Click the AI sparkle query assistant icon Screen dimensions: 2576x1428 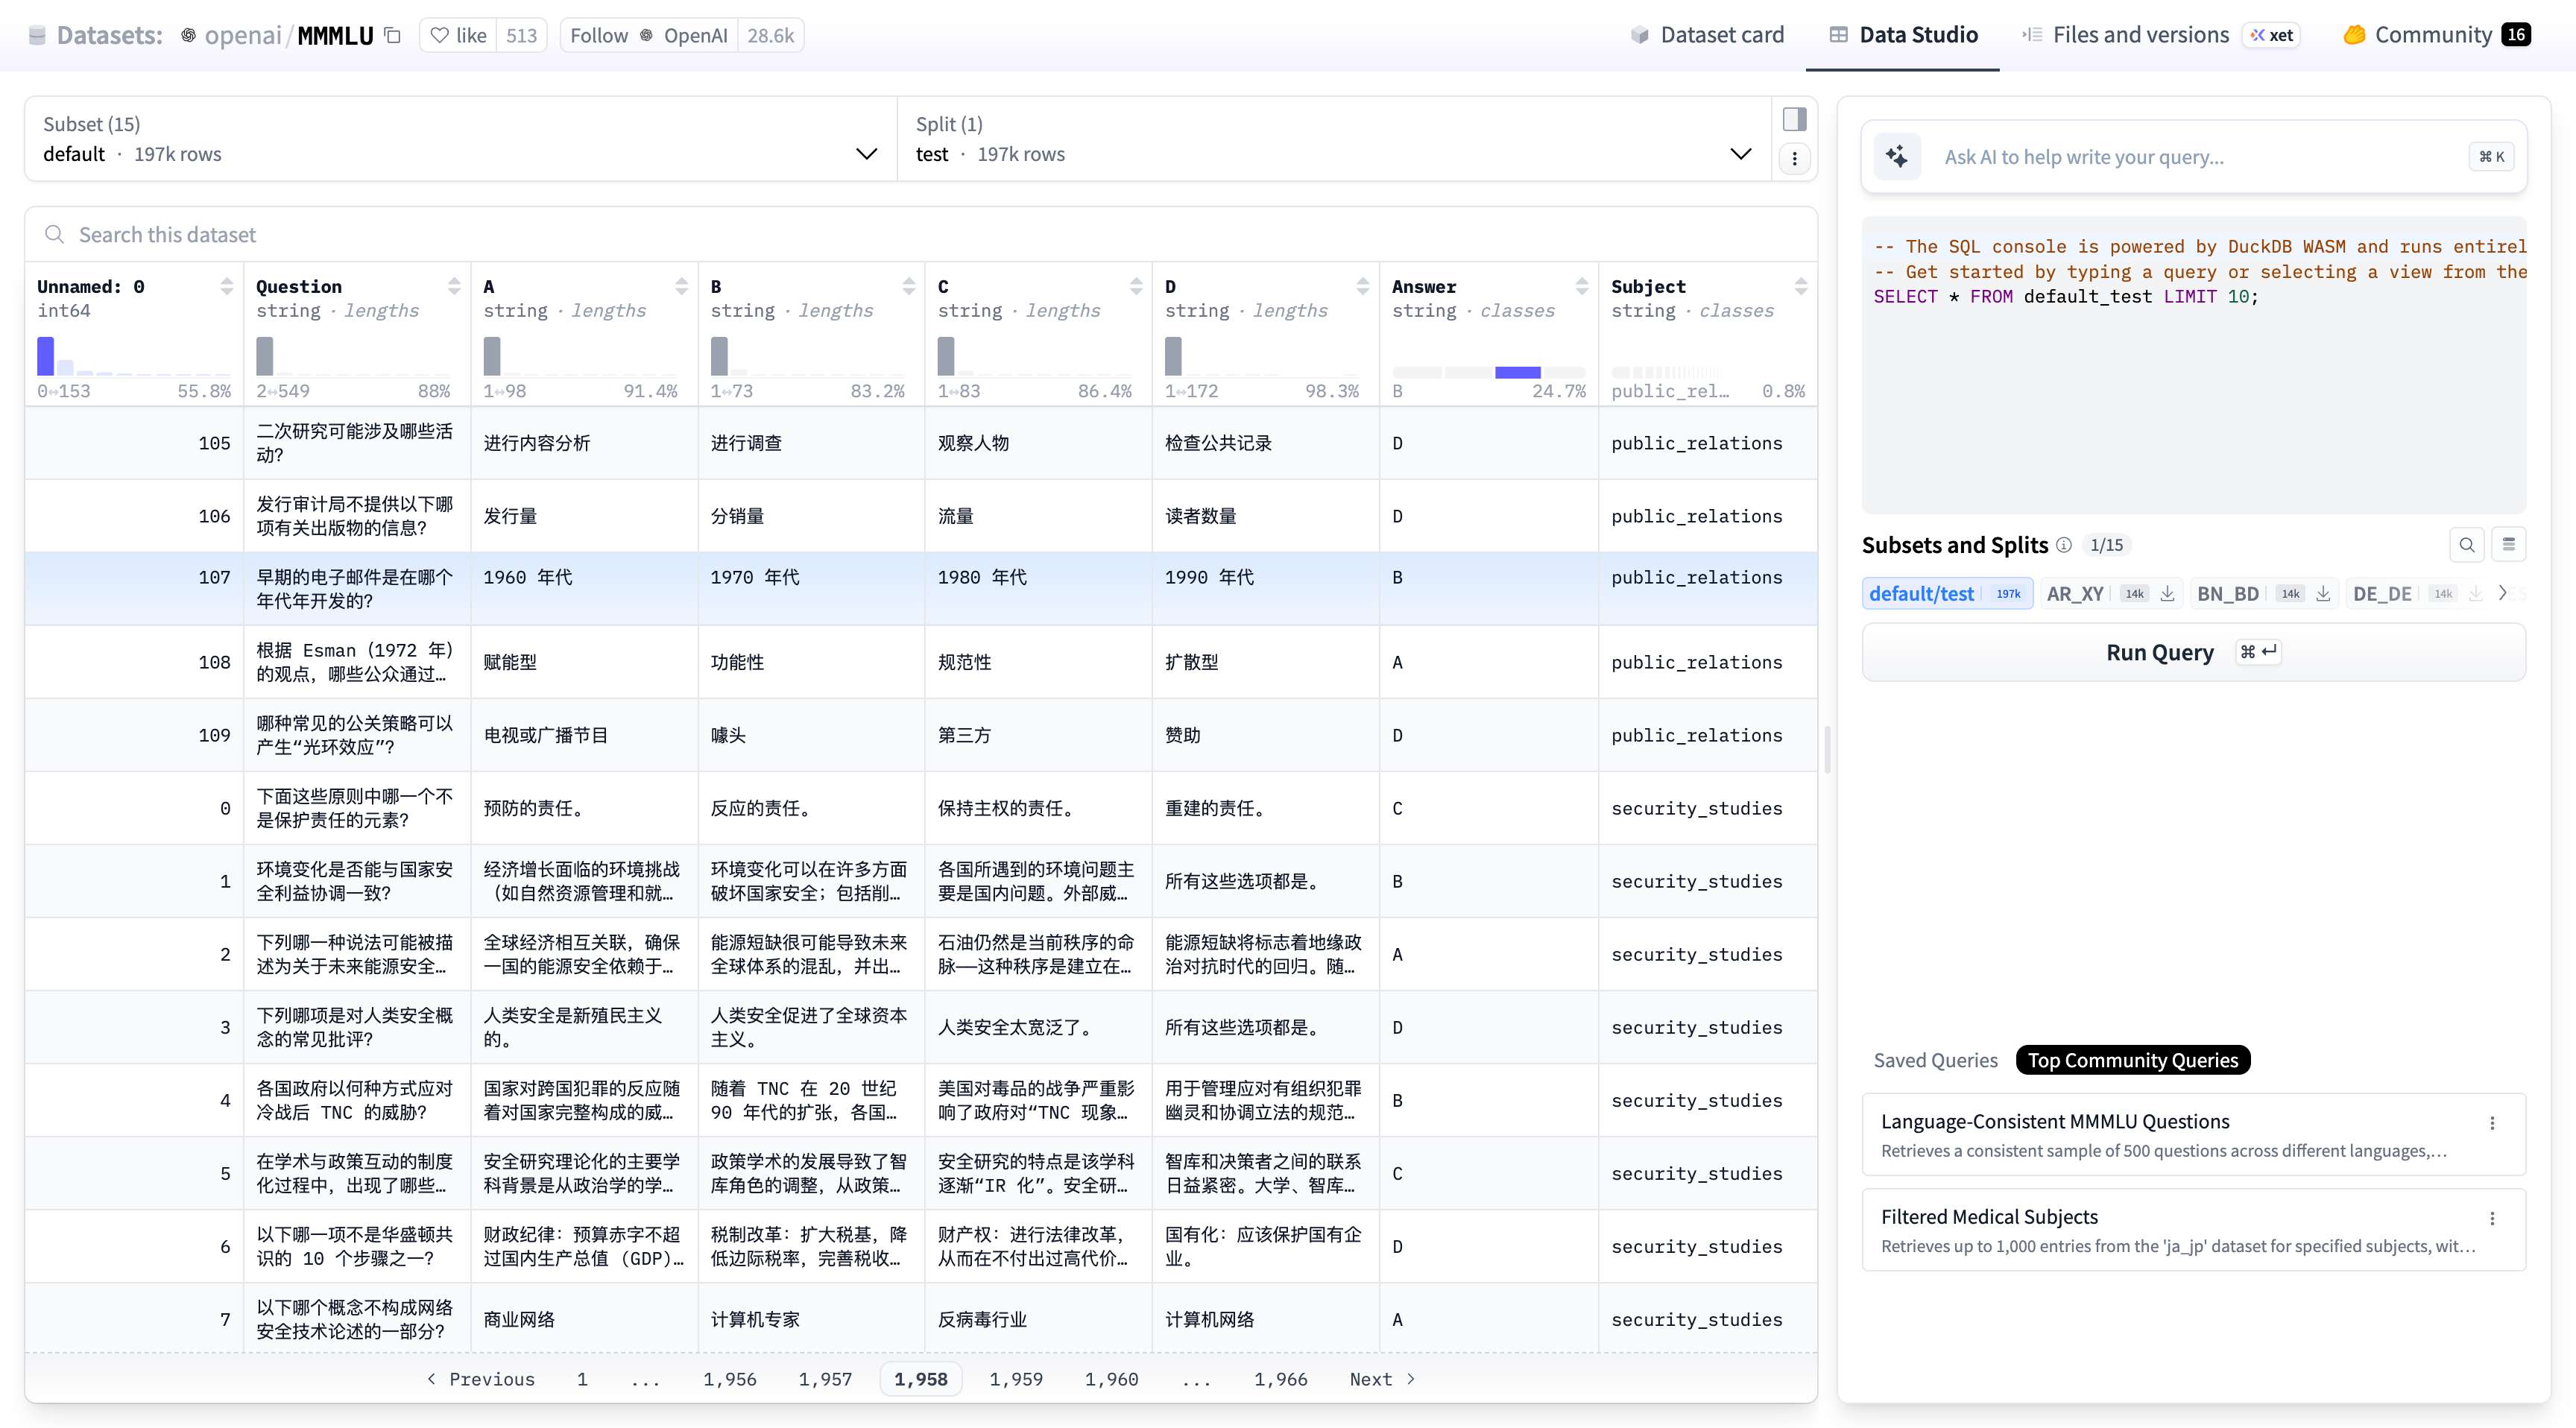tap(1896, 156)
